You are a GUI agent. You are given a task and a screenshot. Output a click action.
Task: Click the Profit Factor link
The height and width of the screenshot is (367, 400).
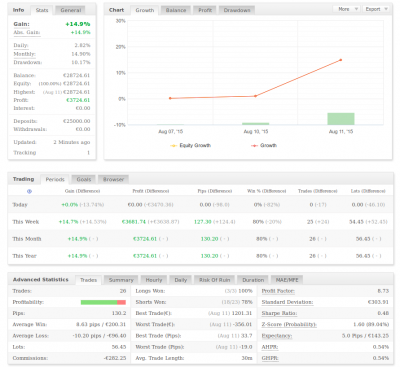pyautogui.click(x=278, y=291)
